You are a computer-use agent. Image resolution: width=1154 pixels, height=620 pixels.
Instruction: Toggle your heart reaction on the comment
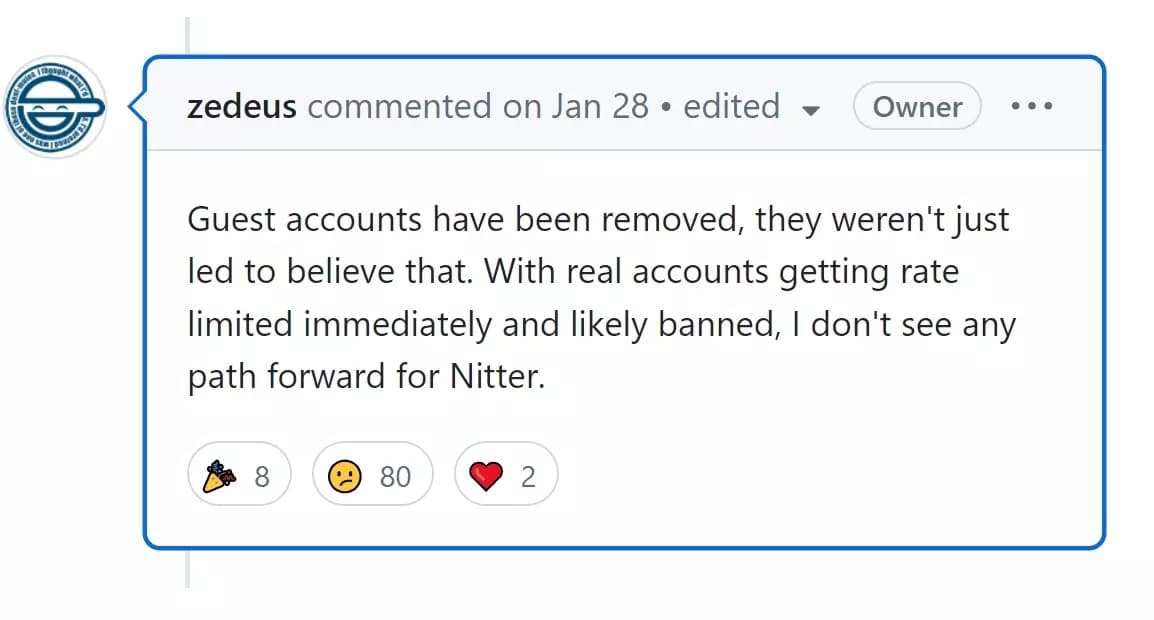(504, 474)
